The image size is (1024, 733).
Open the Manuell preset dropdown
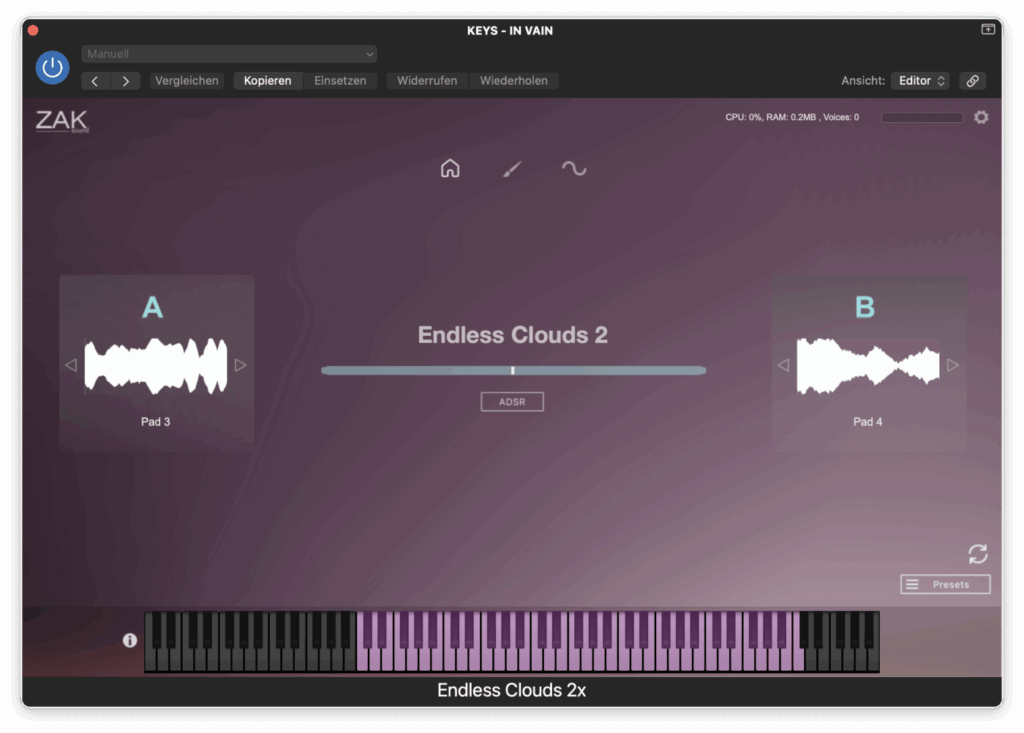click(x=230, y=54)
